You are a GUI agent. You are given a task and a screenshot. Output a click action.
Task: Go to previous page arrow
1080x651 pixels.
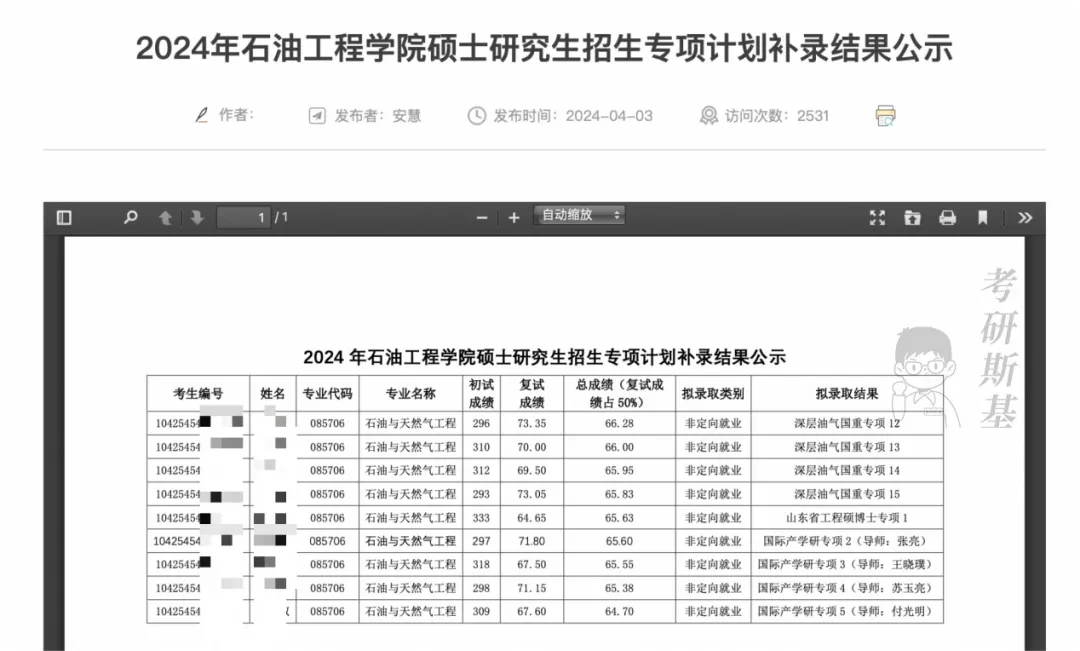(x=165, y=217)
